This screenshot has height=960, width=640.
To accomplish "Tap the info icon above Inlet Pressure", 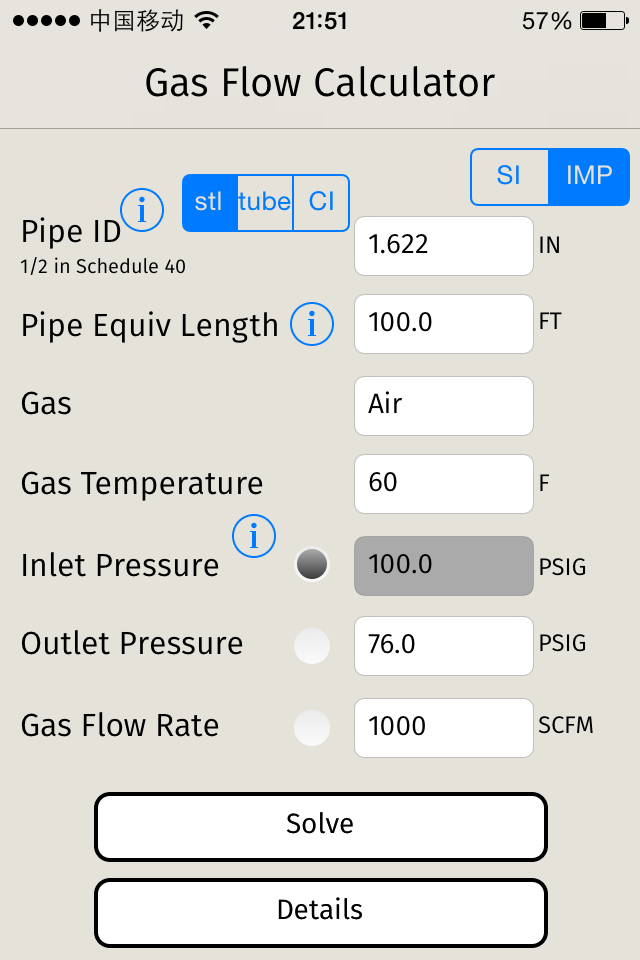I will [254, 537].
